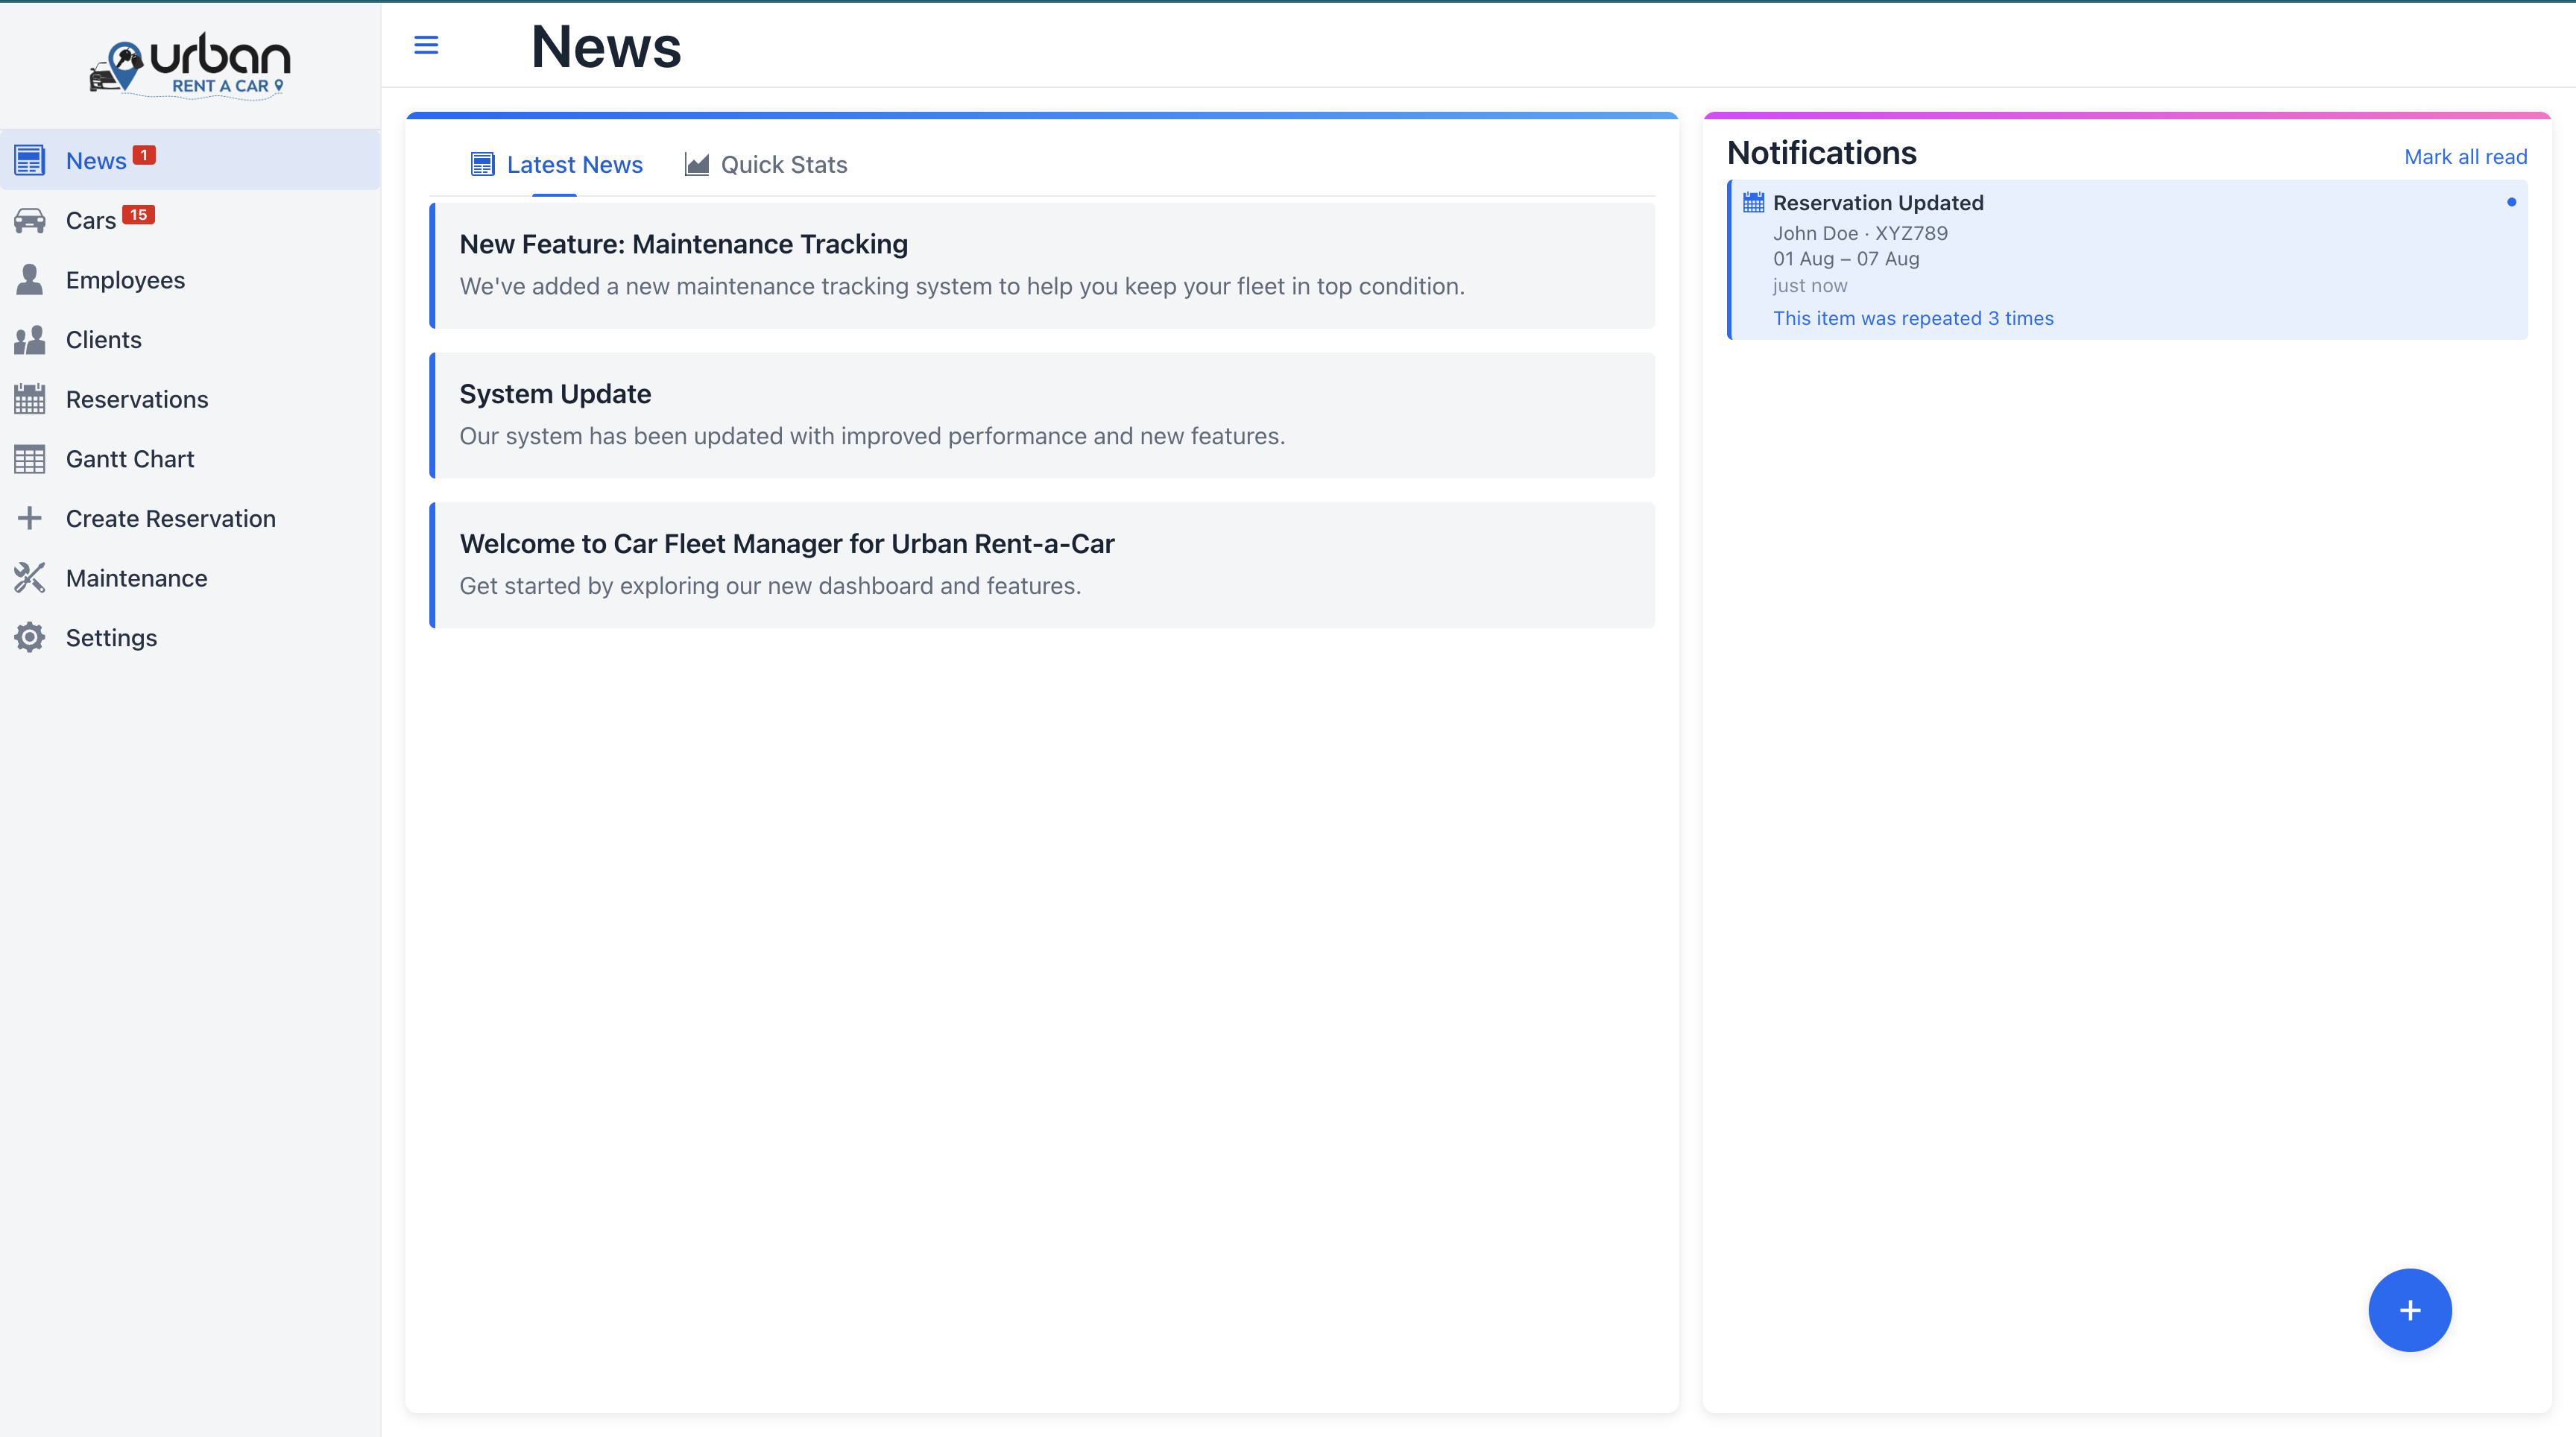Open the Clients section
This screenshot has height=1437, width=2576.
click(103, 339)
